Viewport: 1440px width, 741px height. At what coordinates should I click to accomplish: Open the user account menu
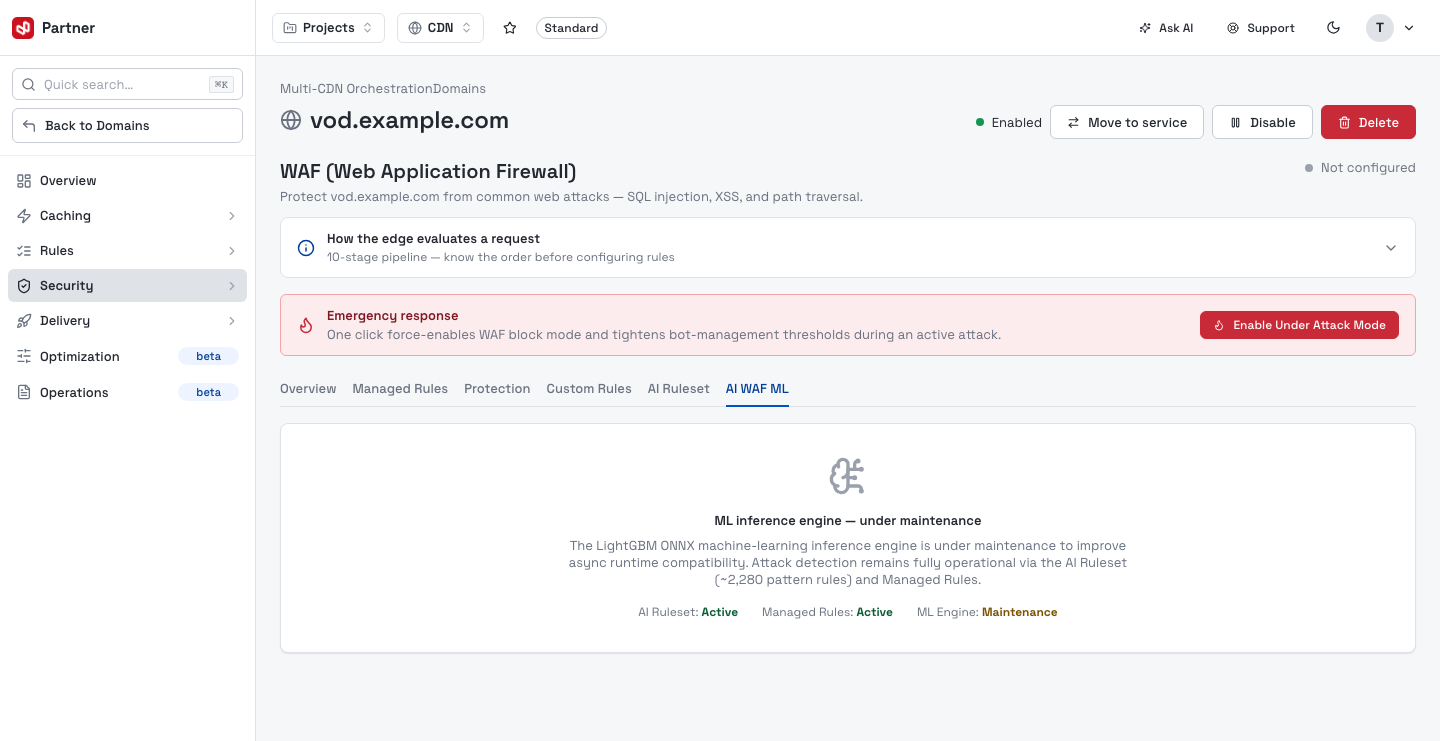click(1391, 28)
